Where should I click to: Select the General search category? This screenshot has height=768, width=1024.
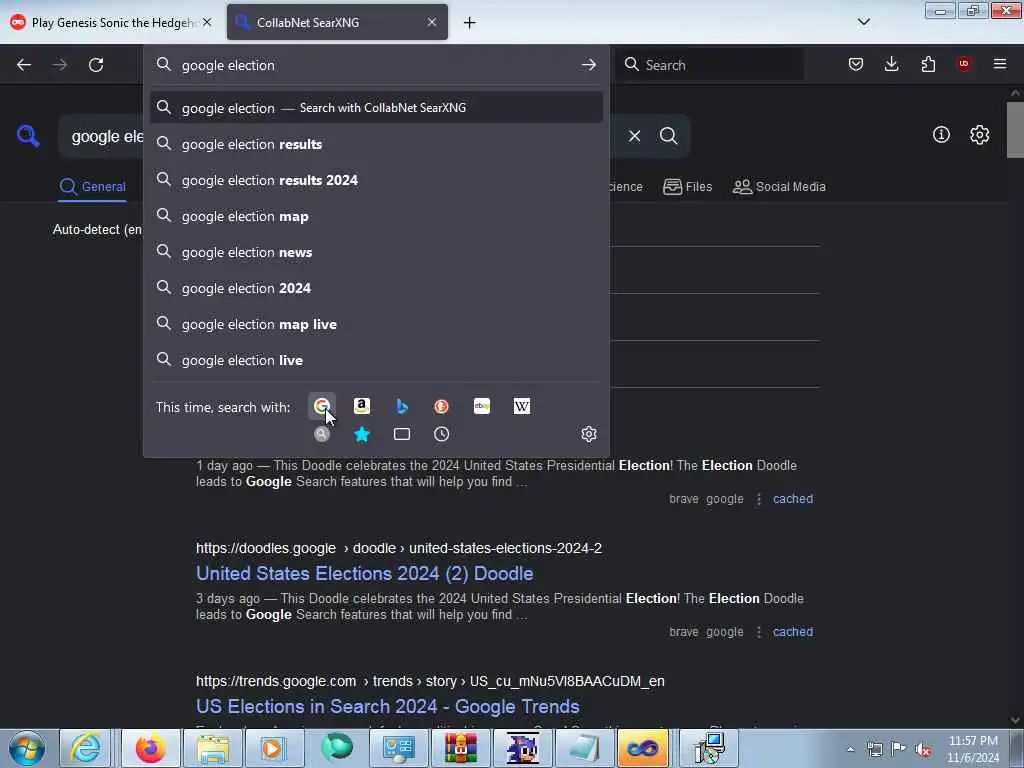[x=92, y=187]
